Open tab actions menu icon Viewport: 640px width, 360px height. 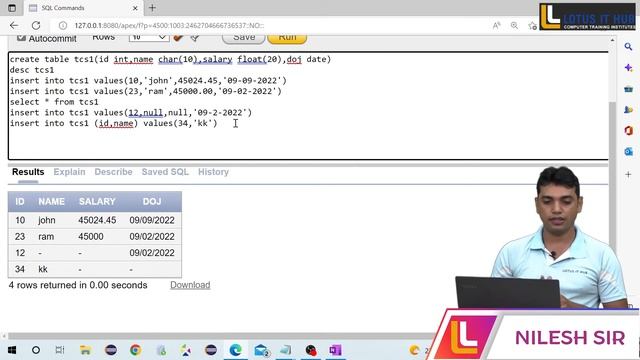[12, 8]
